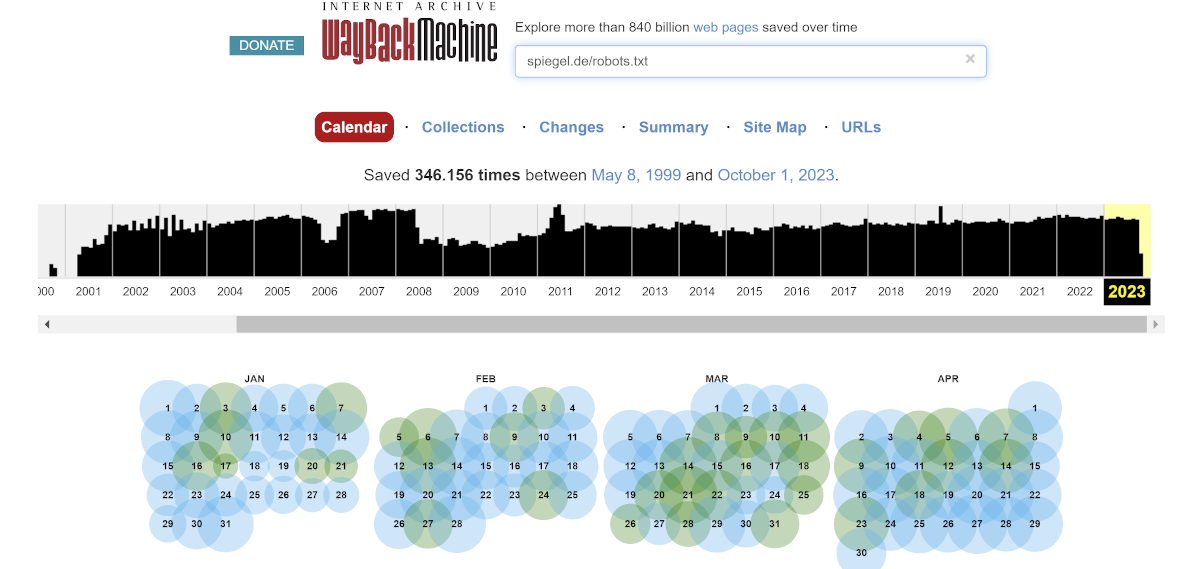
Task: Switch to the Collections tab
Action: point(463,127)
